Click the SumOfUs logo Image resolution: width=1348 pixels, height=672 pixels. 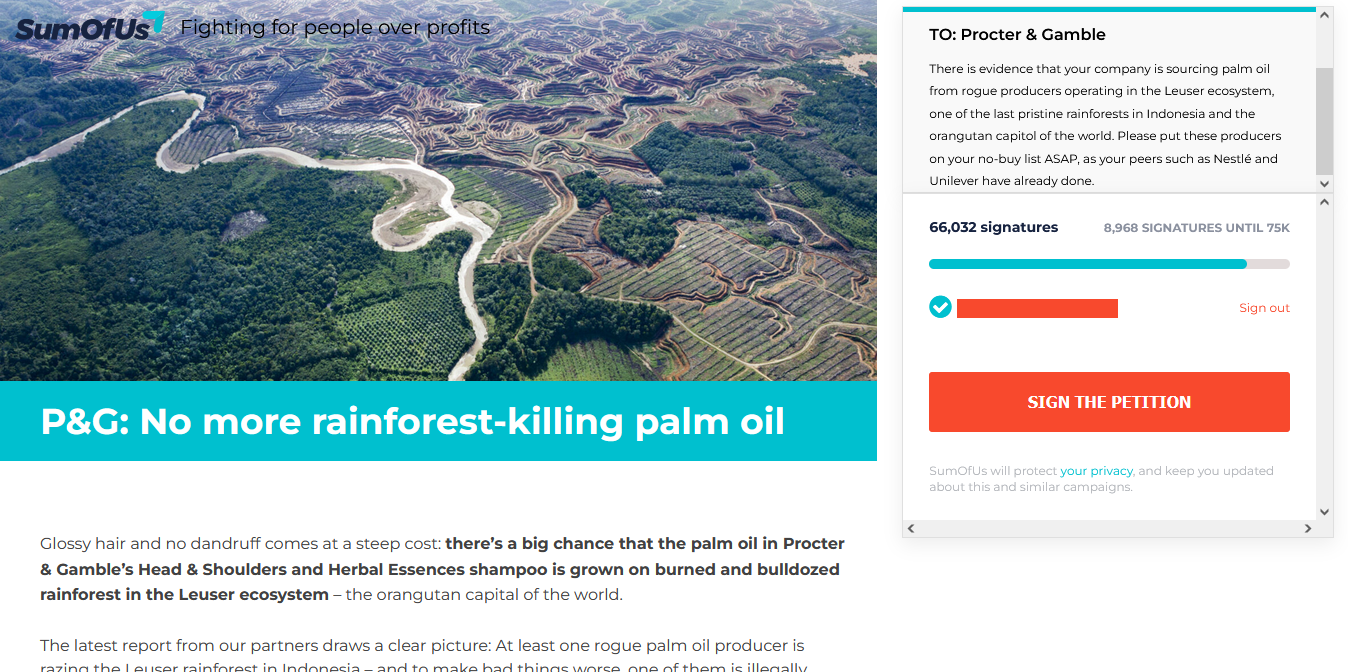(89, 27)
